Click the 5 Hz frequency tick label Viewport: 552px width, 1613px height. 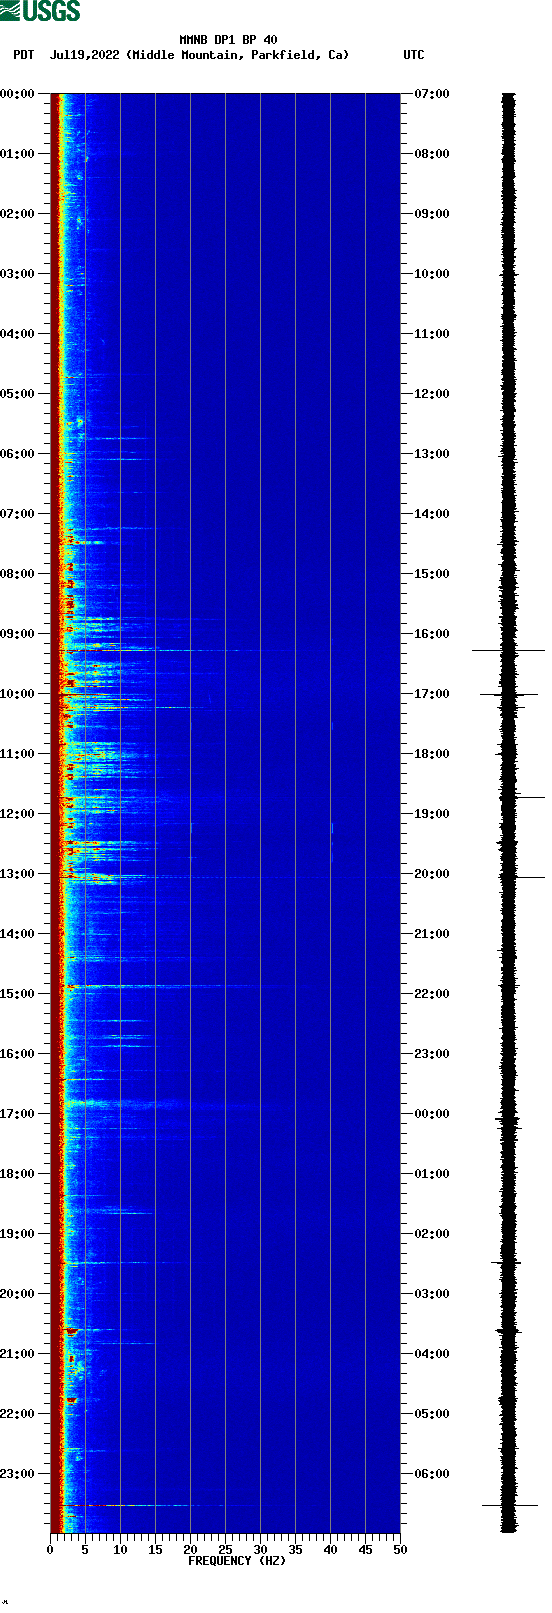tap(85, 1550)
